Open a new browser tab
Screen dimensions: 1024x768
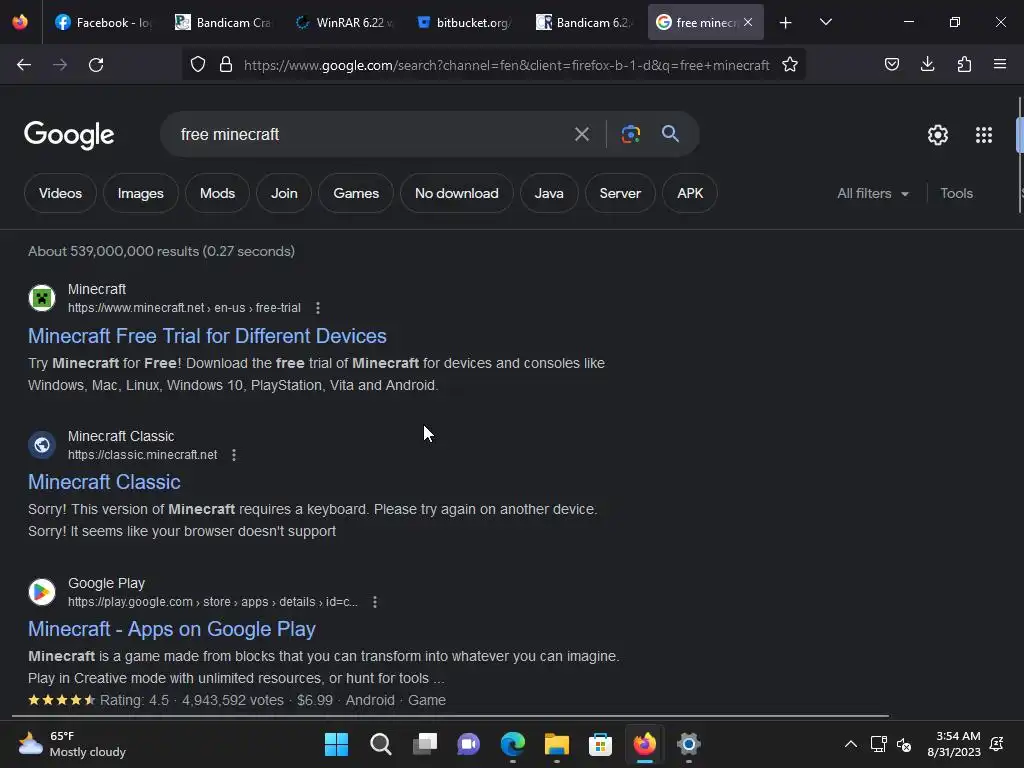point(786,23)
